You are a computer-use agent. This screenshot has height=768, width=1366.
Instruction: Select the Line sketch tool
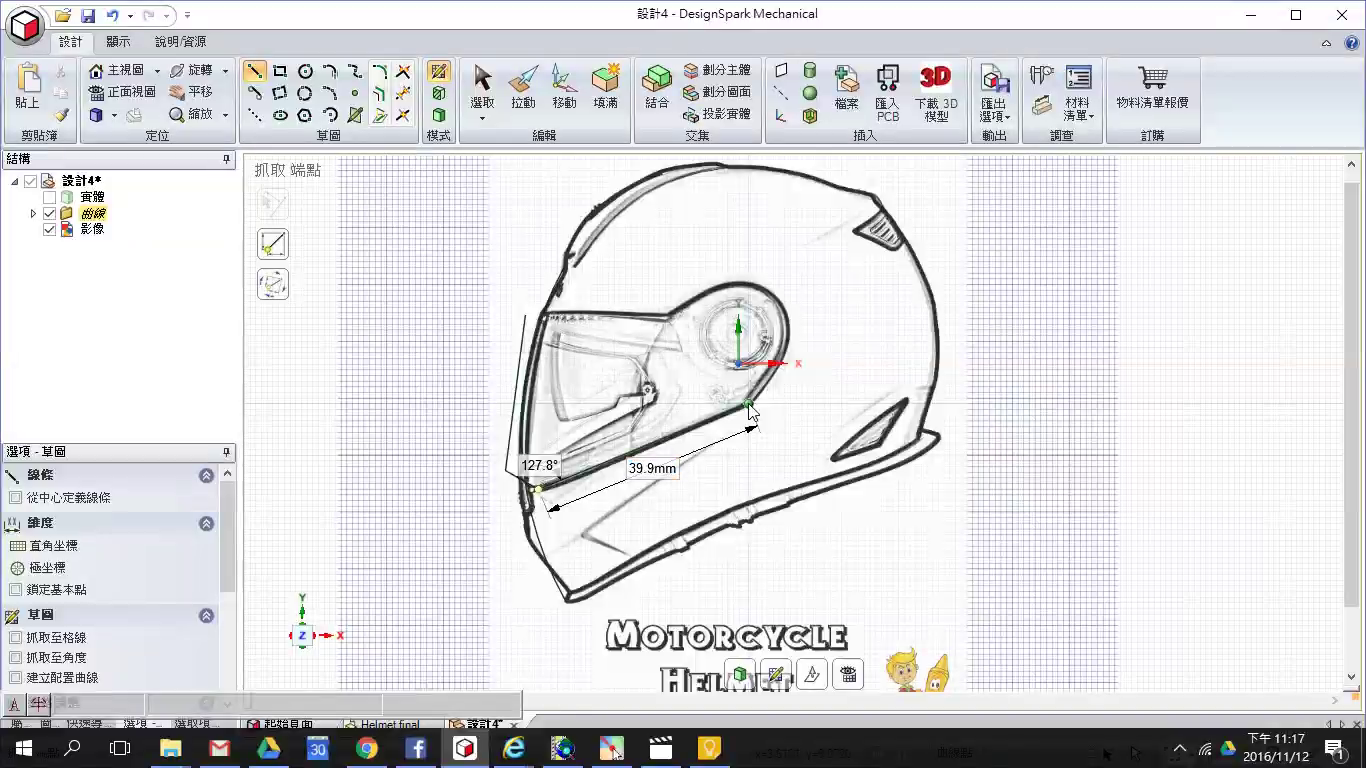[255, 71]
